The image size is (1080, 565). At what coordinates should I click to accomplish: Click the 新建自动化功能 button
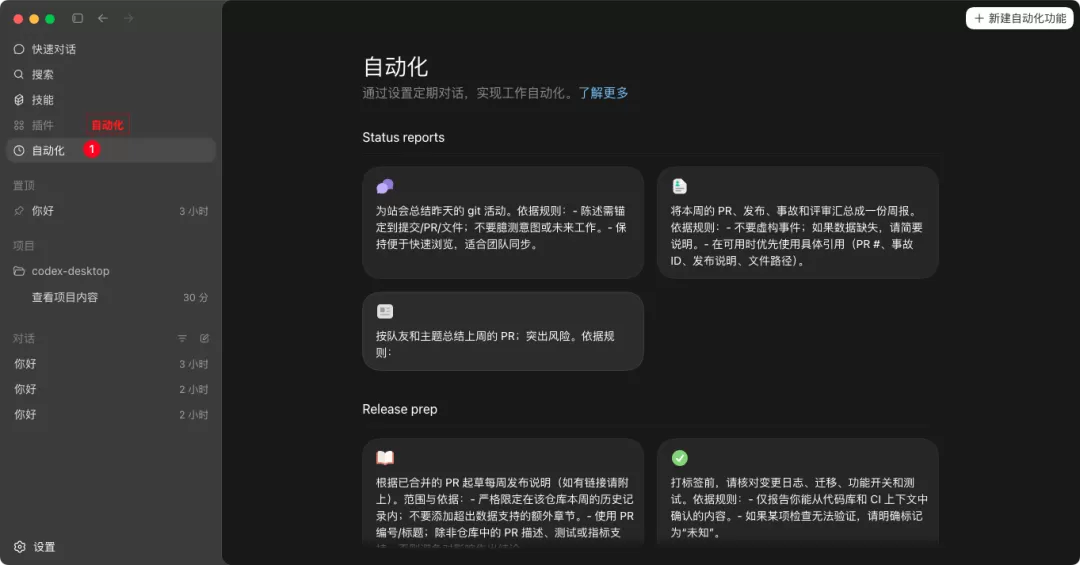[1019, 19]
